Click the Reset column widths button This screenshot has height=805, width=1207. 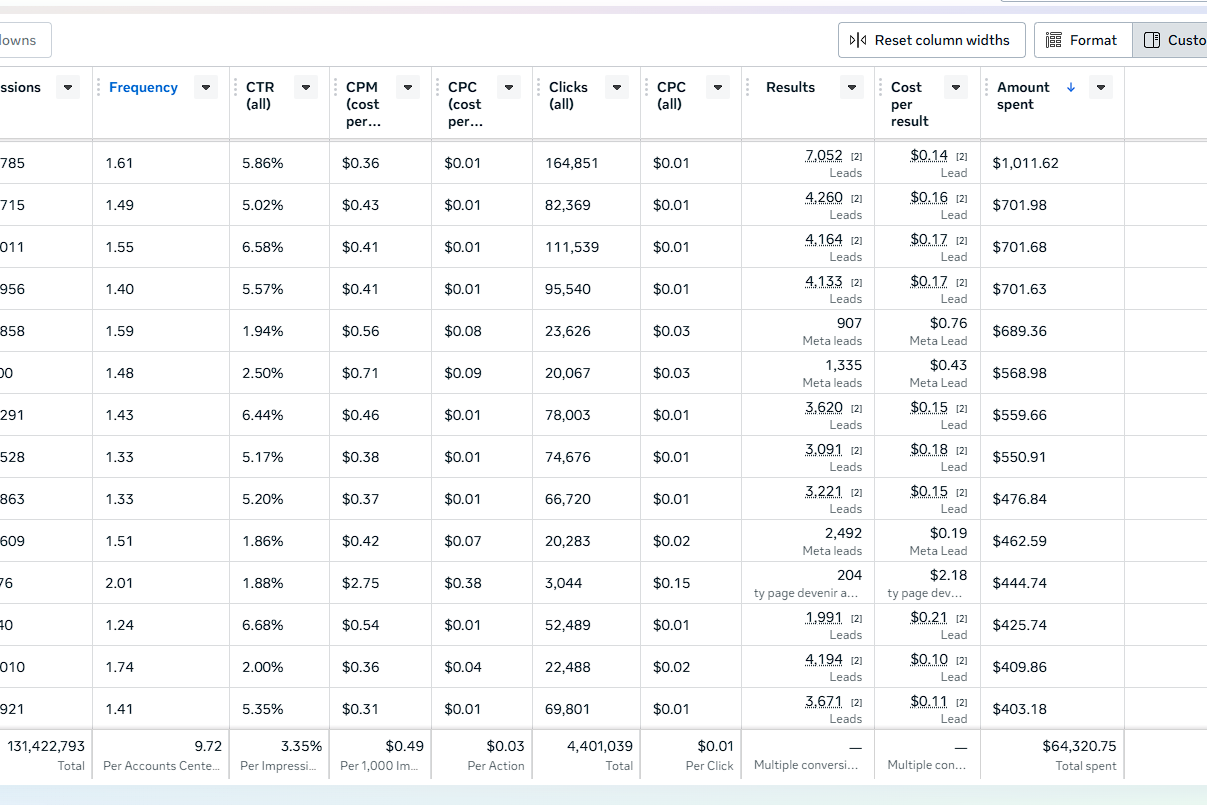click(931, 40)
